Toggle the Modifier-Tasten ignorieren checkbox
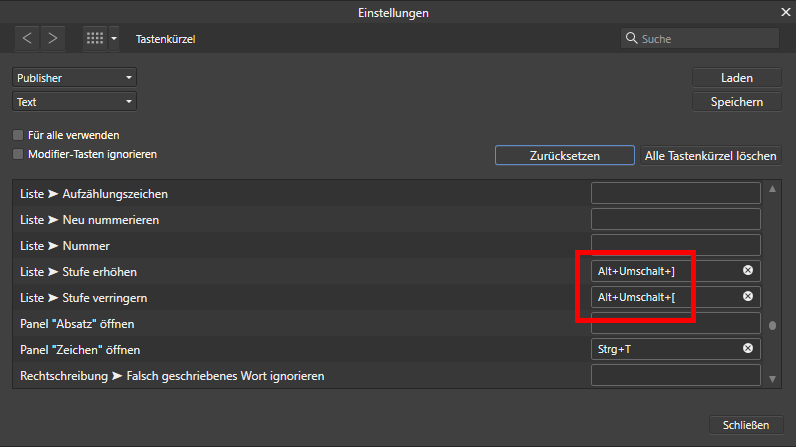 [18, 154]
